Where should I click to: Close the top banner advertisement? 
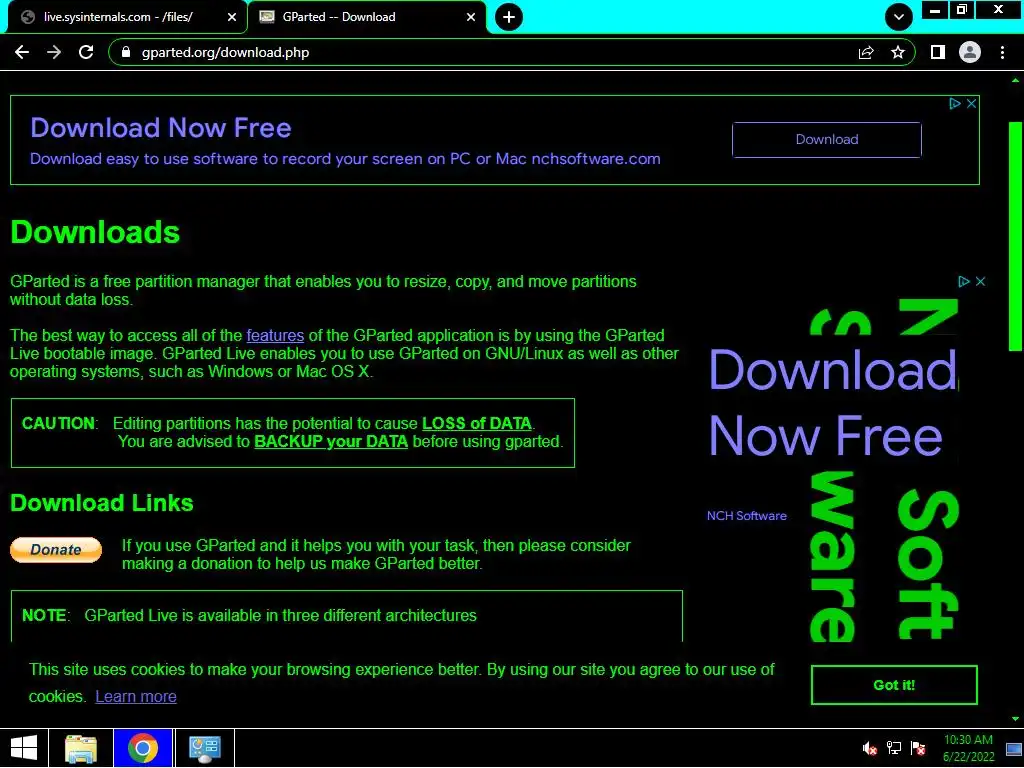click(972, 103)
